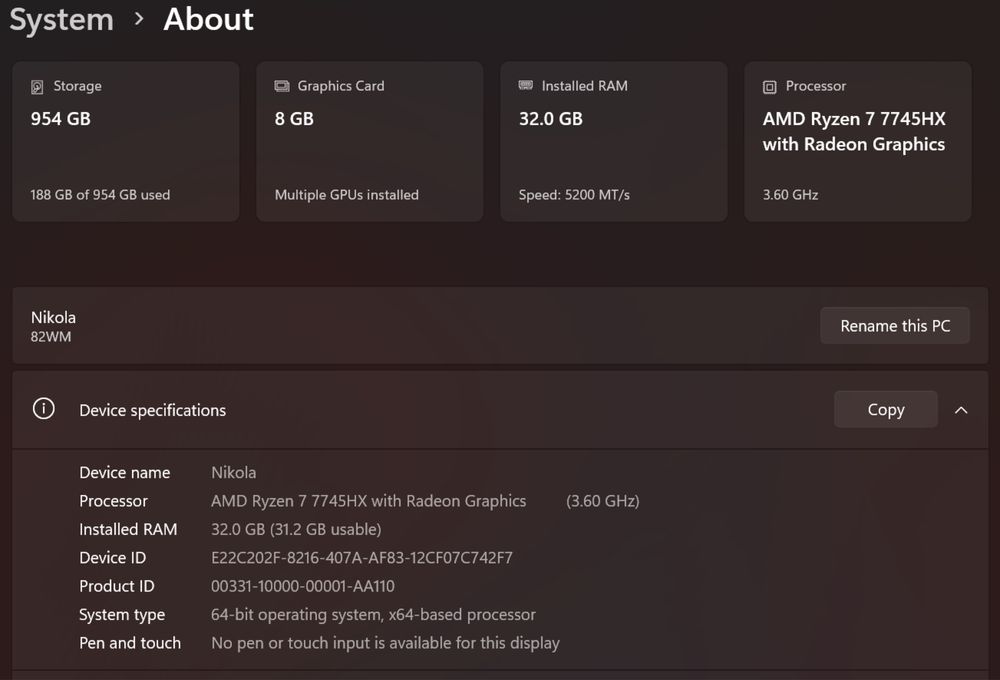Select the AMD Ryzen 7 7745HX processor card heading
1000x680 pixels.
pos(854,131)
